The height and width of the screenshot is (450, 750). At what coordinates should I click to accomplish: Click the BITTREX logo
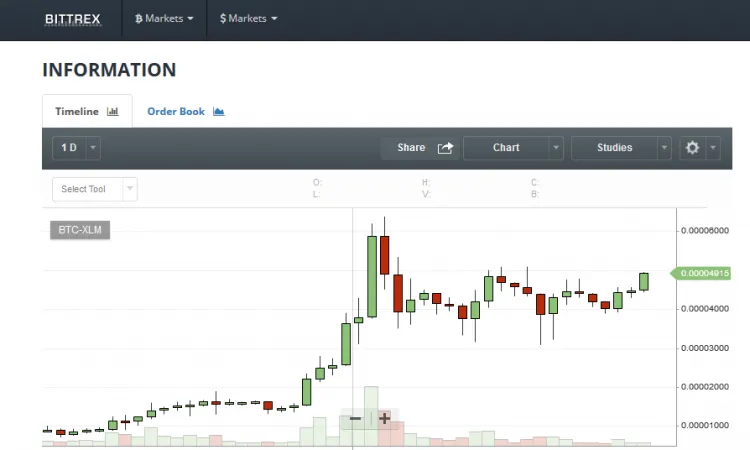(73, 19)
